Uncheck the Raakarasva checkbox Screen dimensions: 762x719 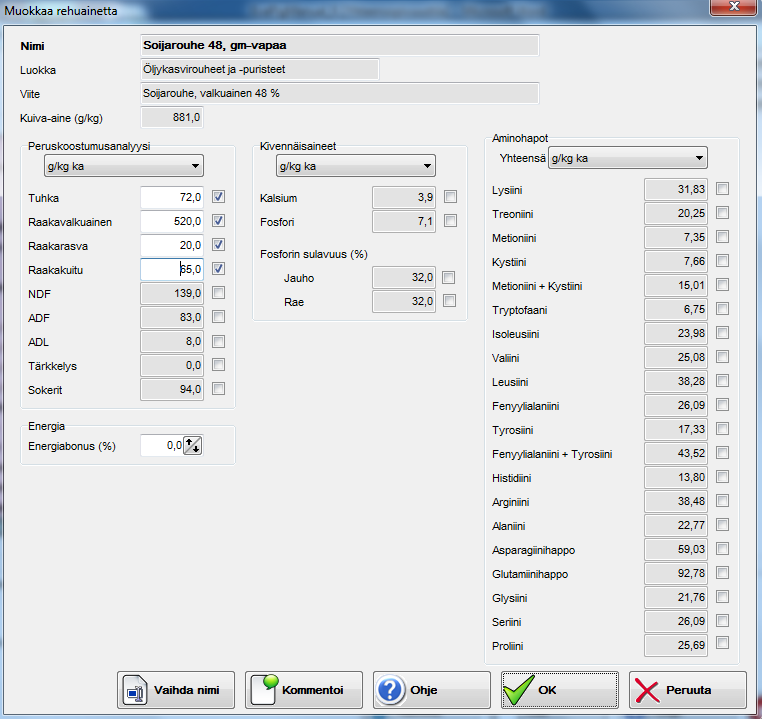pyautogui.click(x=218, y=245)
